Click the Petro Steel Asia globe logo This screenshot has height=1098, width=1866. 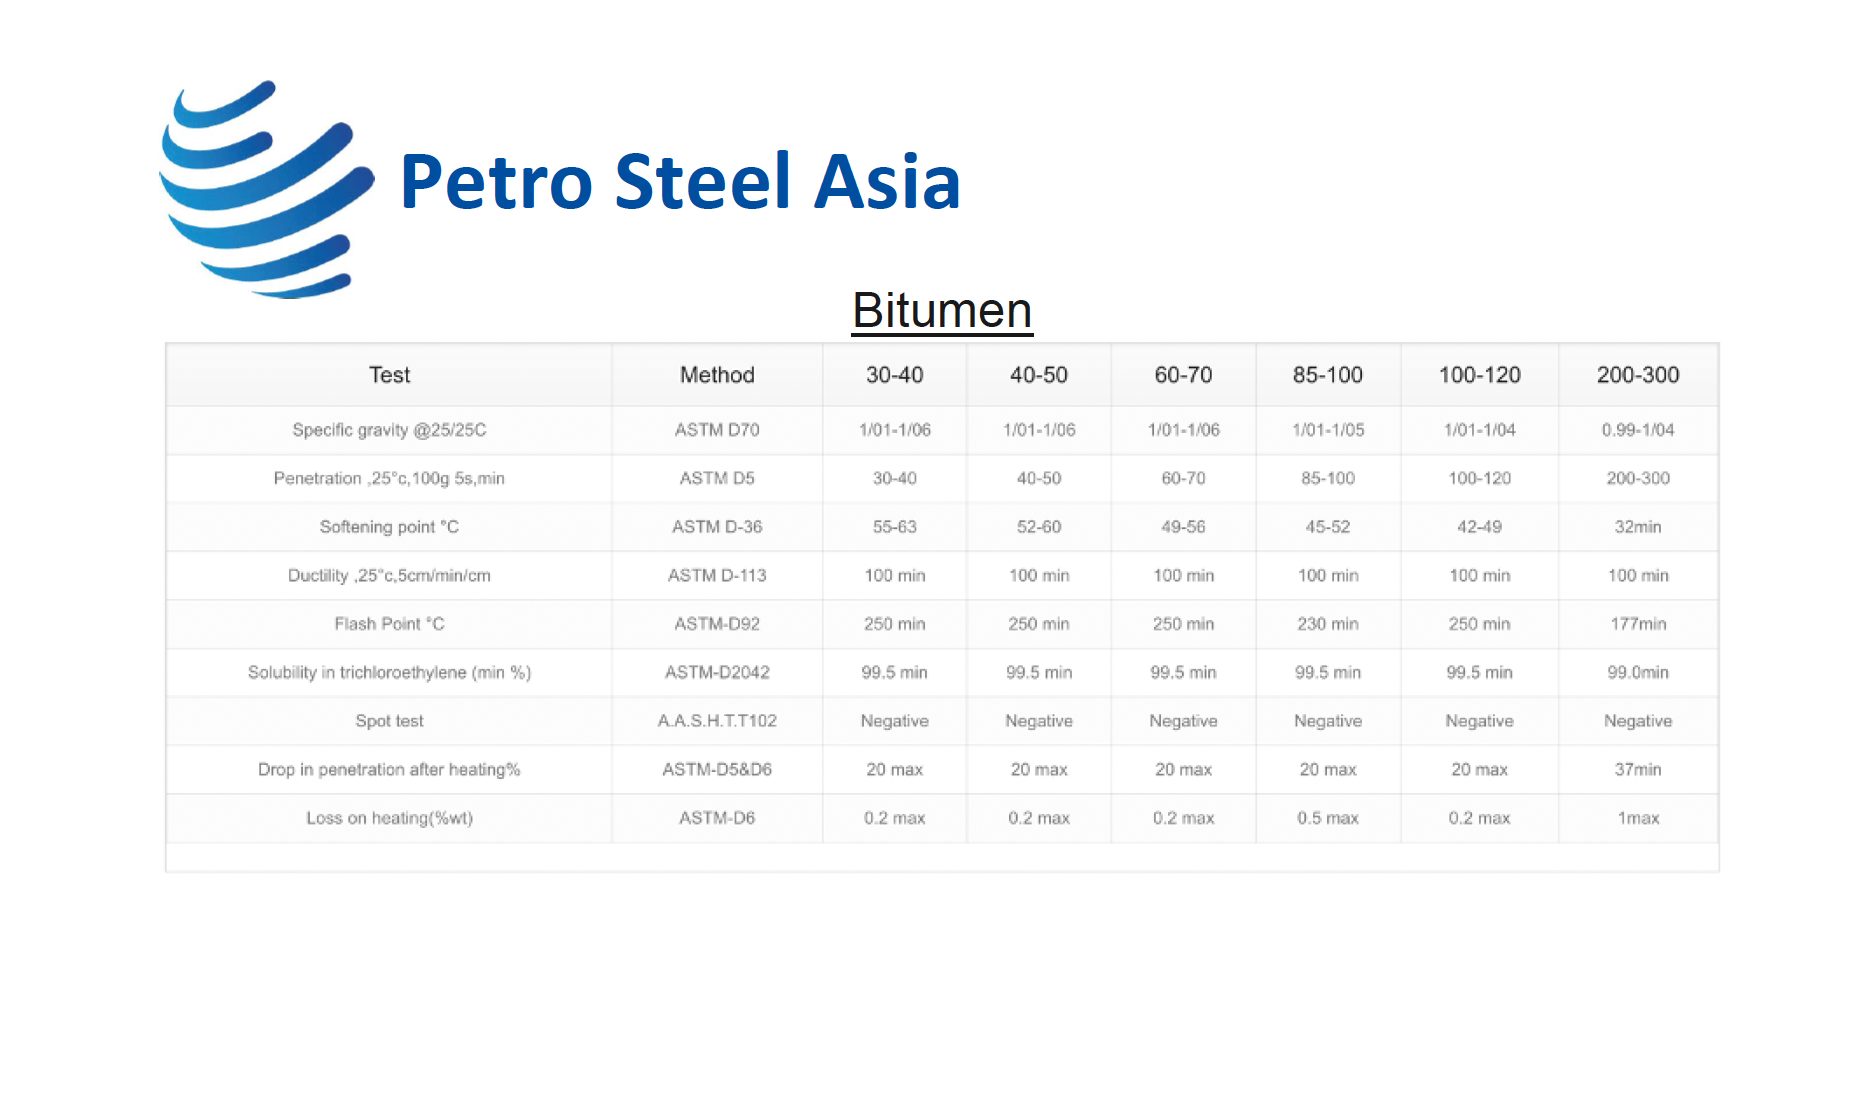267,189
